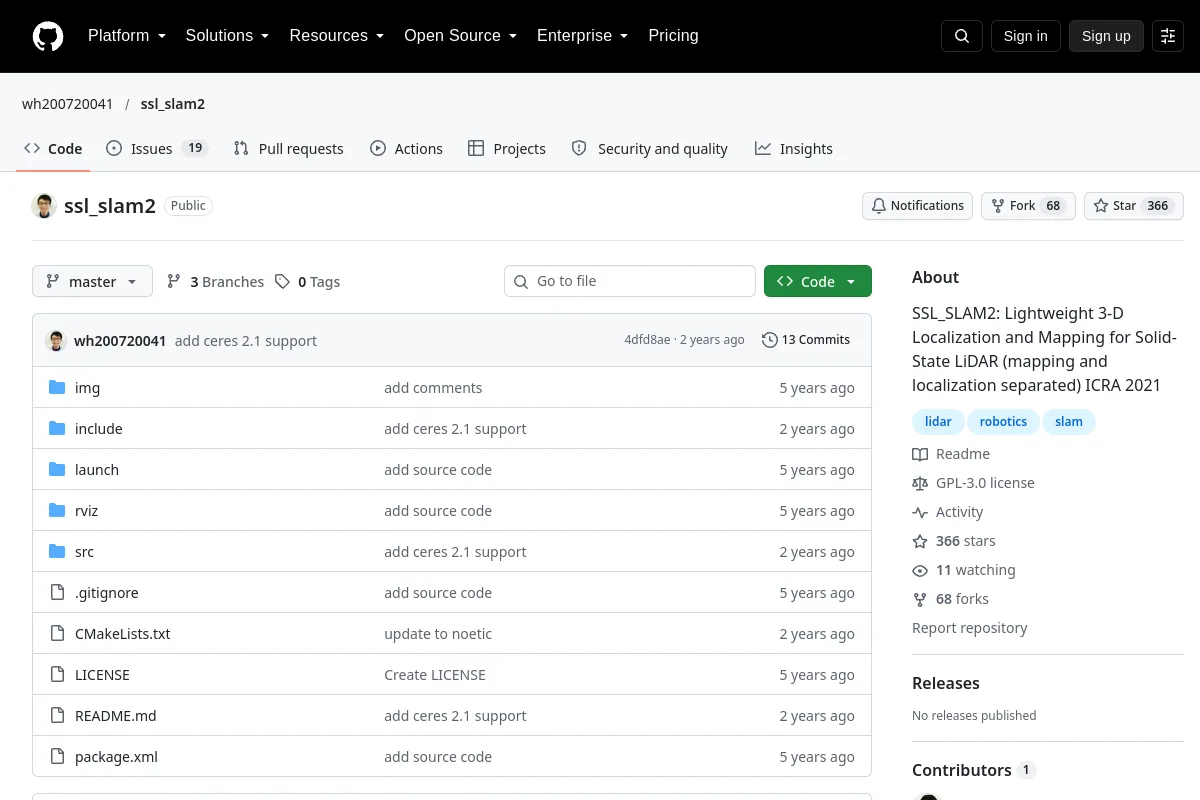Open the appearance settings sliders icon
Screen dimensions: 1200x800
click(1168, 36)
